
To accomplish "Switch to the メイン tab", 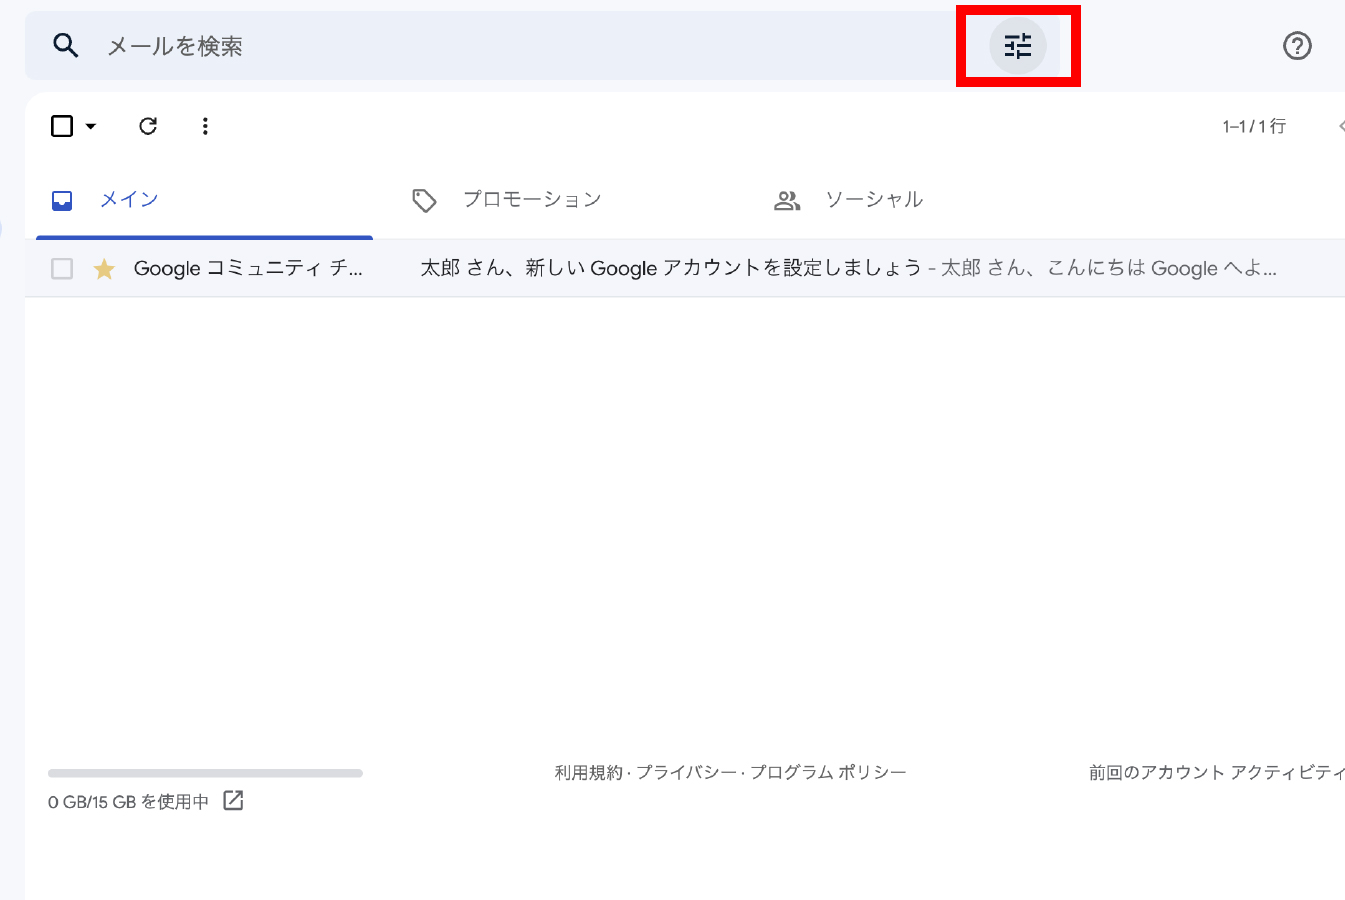I will click(128, 200).
